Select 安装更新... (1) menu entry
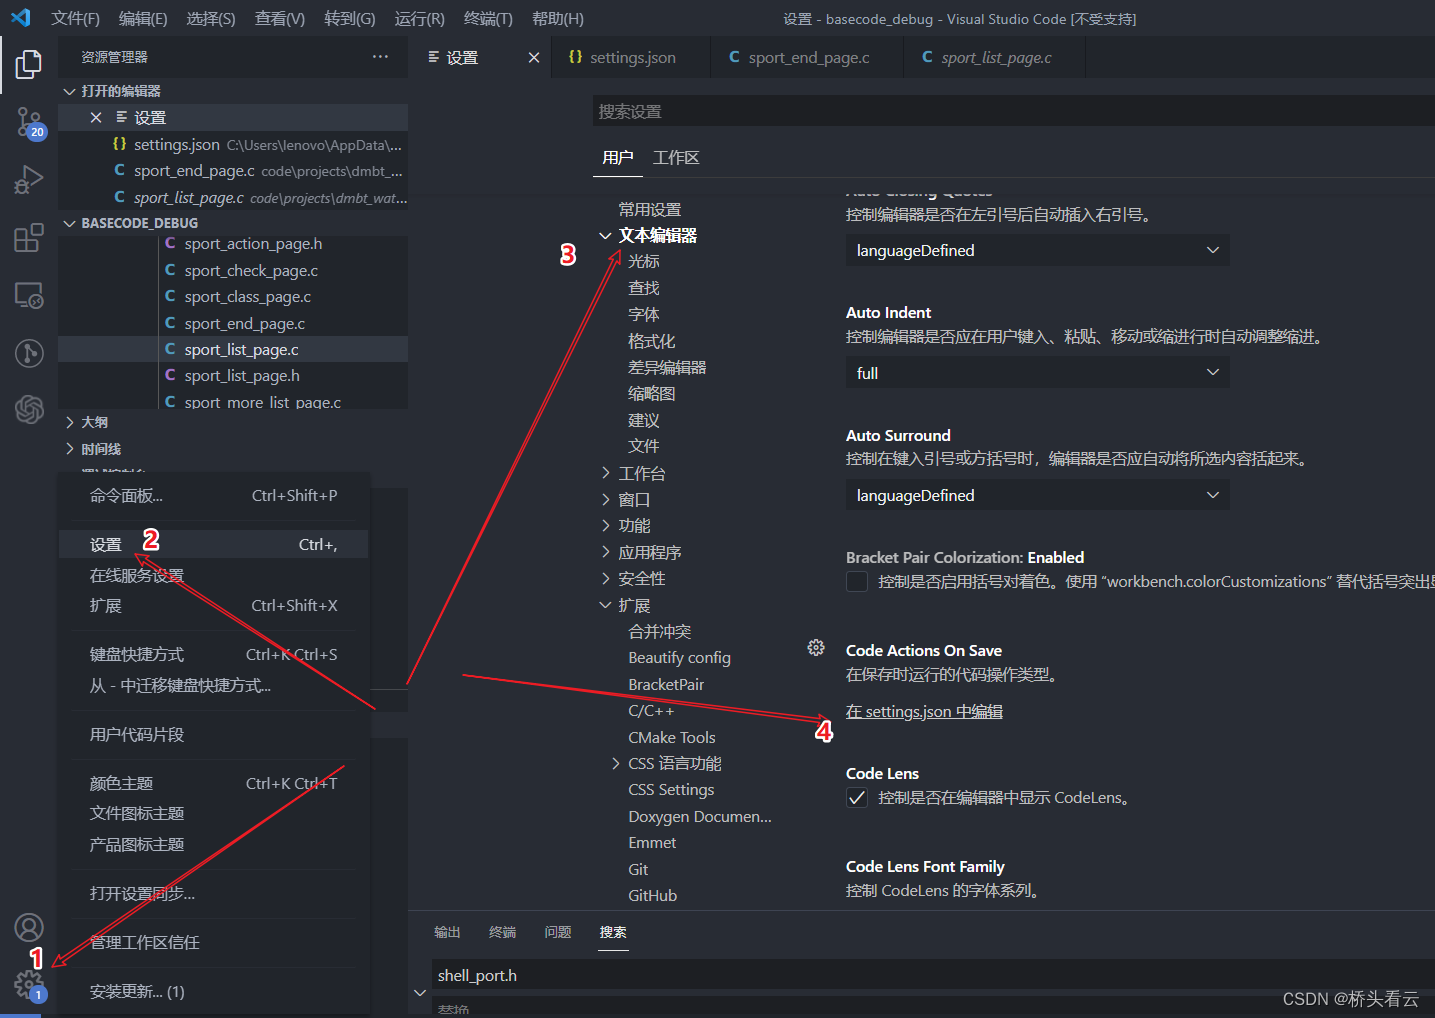 [214, 992]
